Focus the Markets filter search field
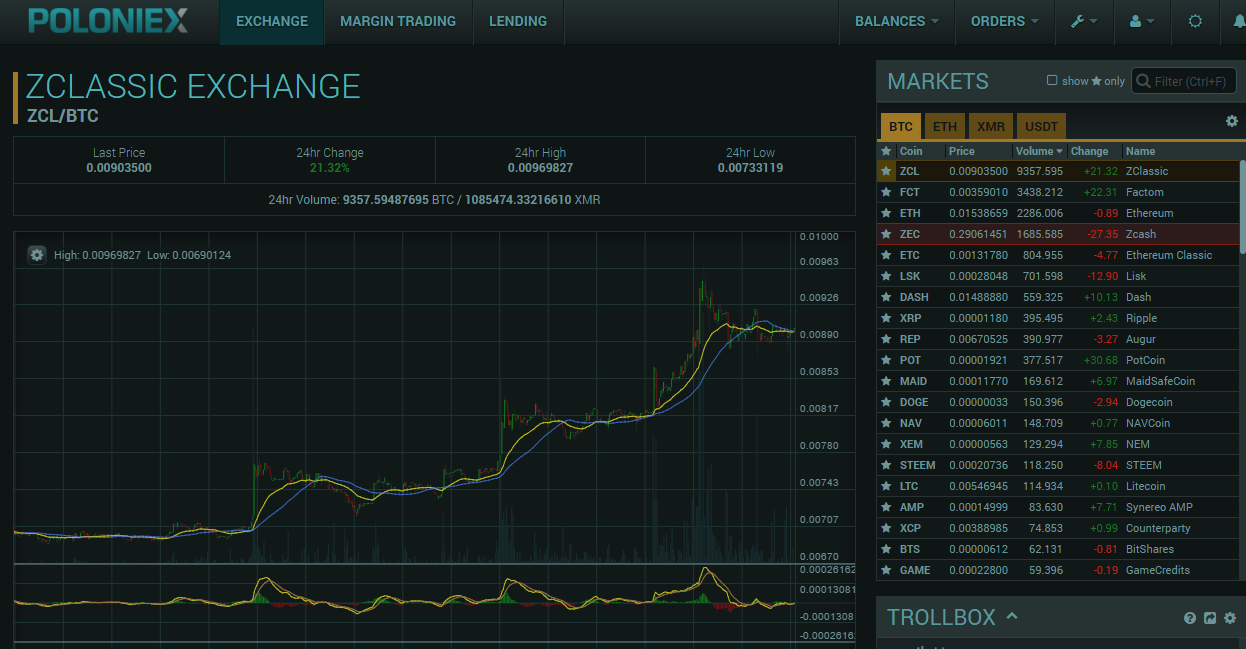Viewport: 1246px width, 649px height. pos(1186,81)
